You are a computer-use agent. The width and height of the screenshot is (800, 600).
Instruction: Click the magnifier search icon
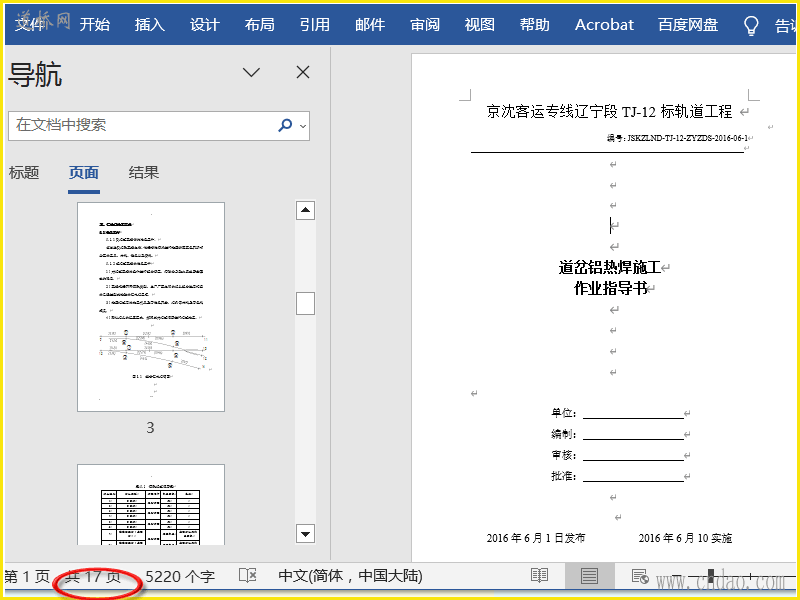pyautogui.click(x=285, y=125)
